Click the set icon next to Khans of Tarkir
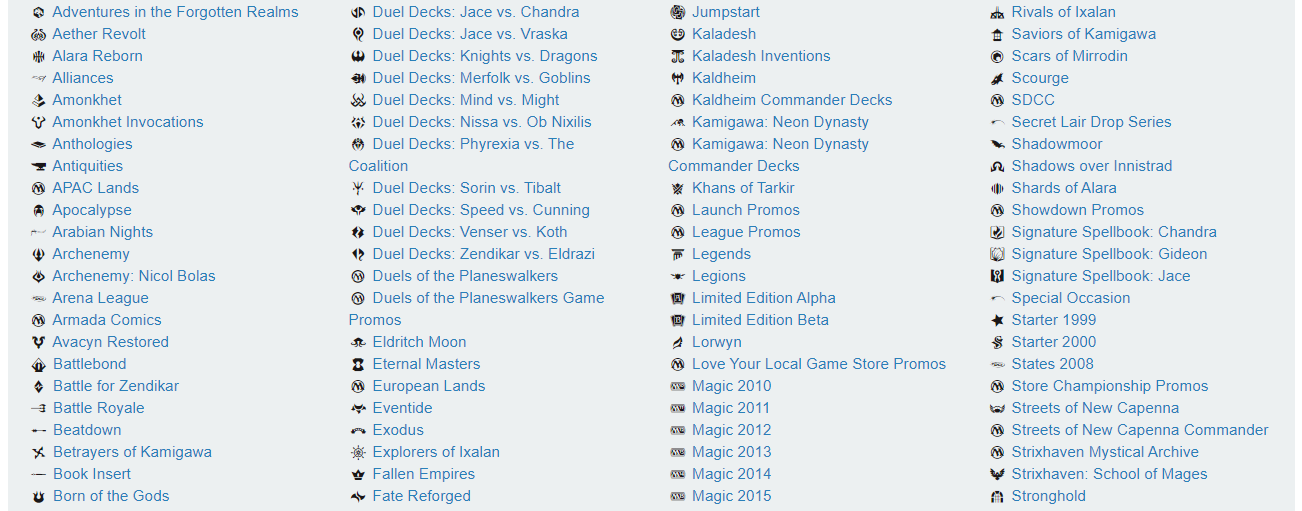This screenshot has width=1302, height=511. 678,188
